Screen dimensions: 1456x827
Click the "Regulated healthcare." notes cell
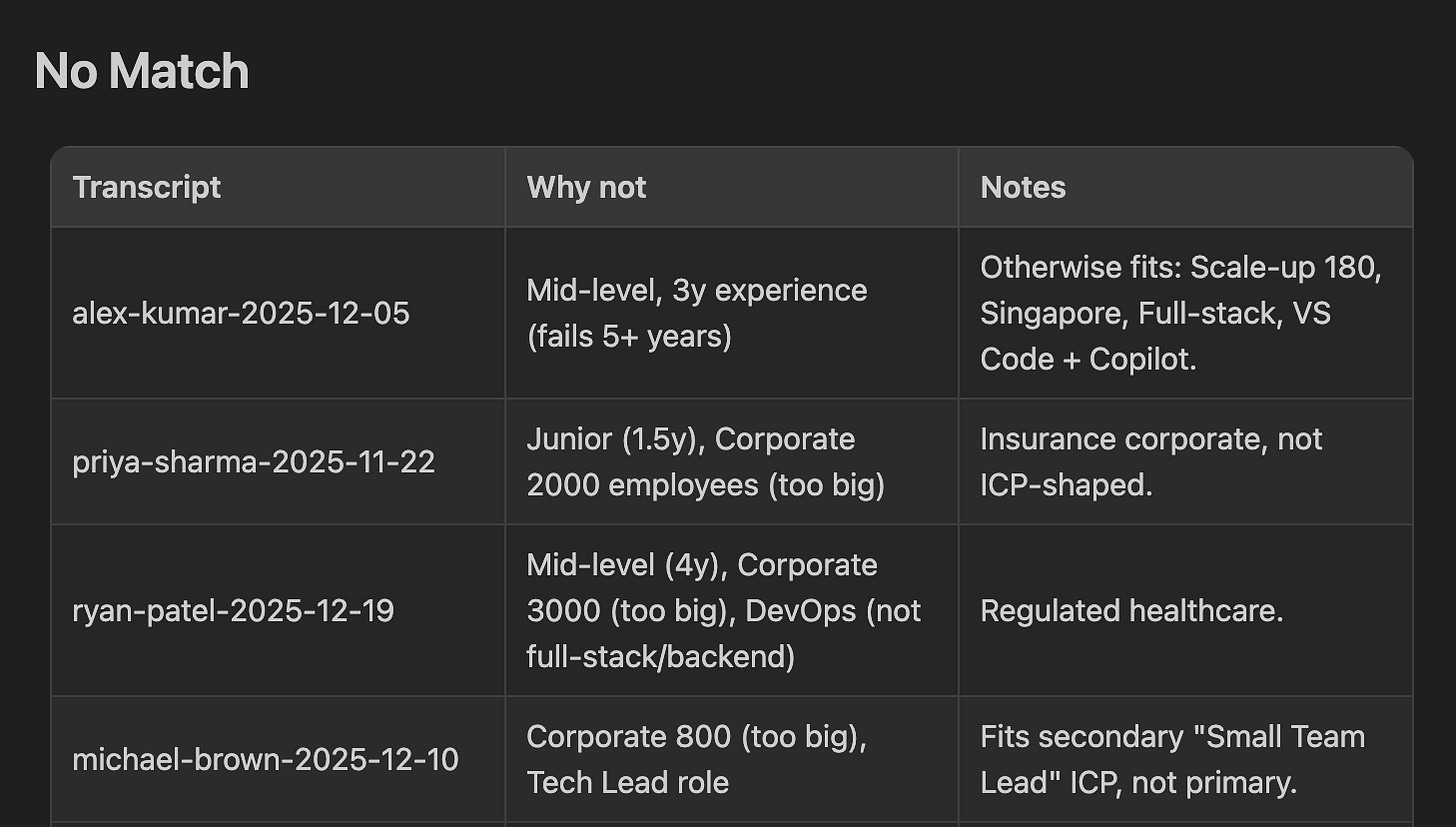click(x=1185, y=610)
